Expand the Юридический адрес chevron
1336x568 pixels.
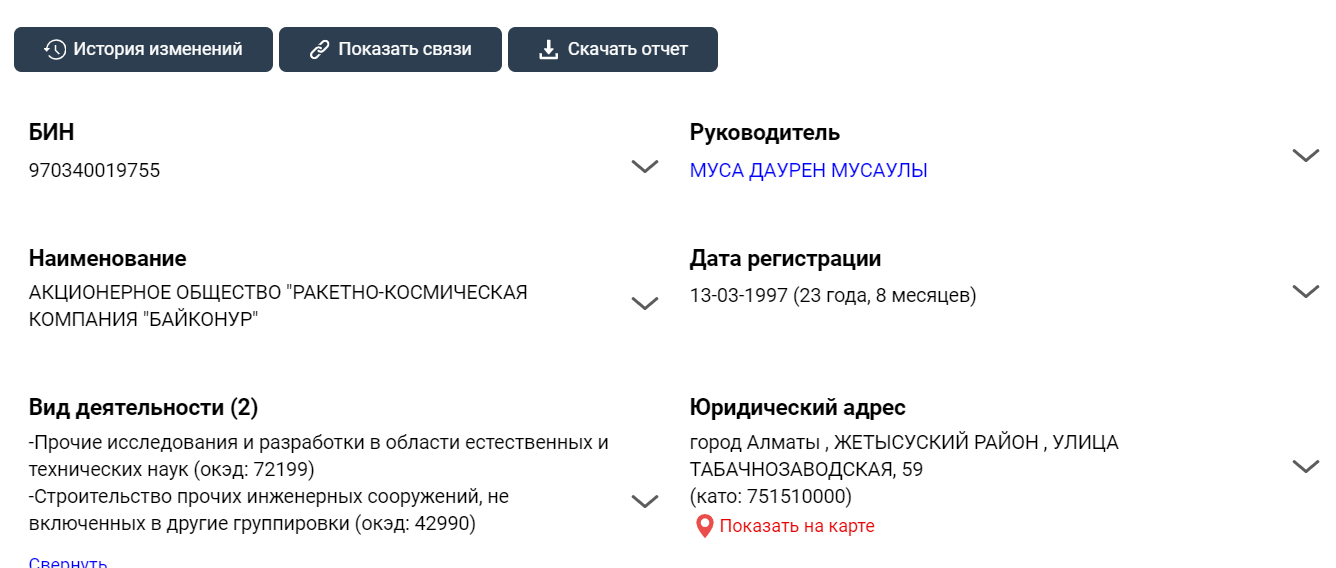(1305, 466)
